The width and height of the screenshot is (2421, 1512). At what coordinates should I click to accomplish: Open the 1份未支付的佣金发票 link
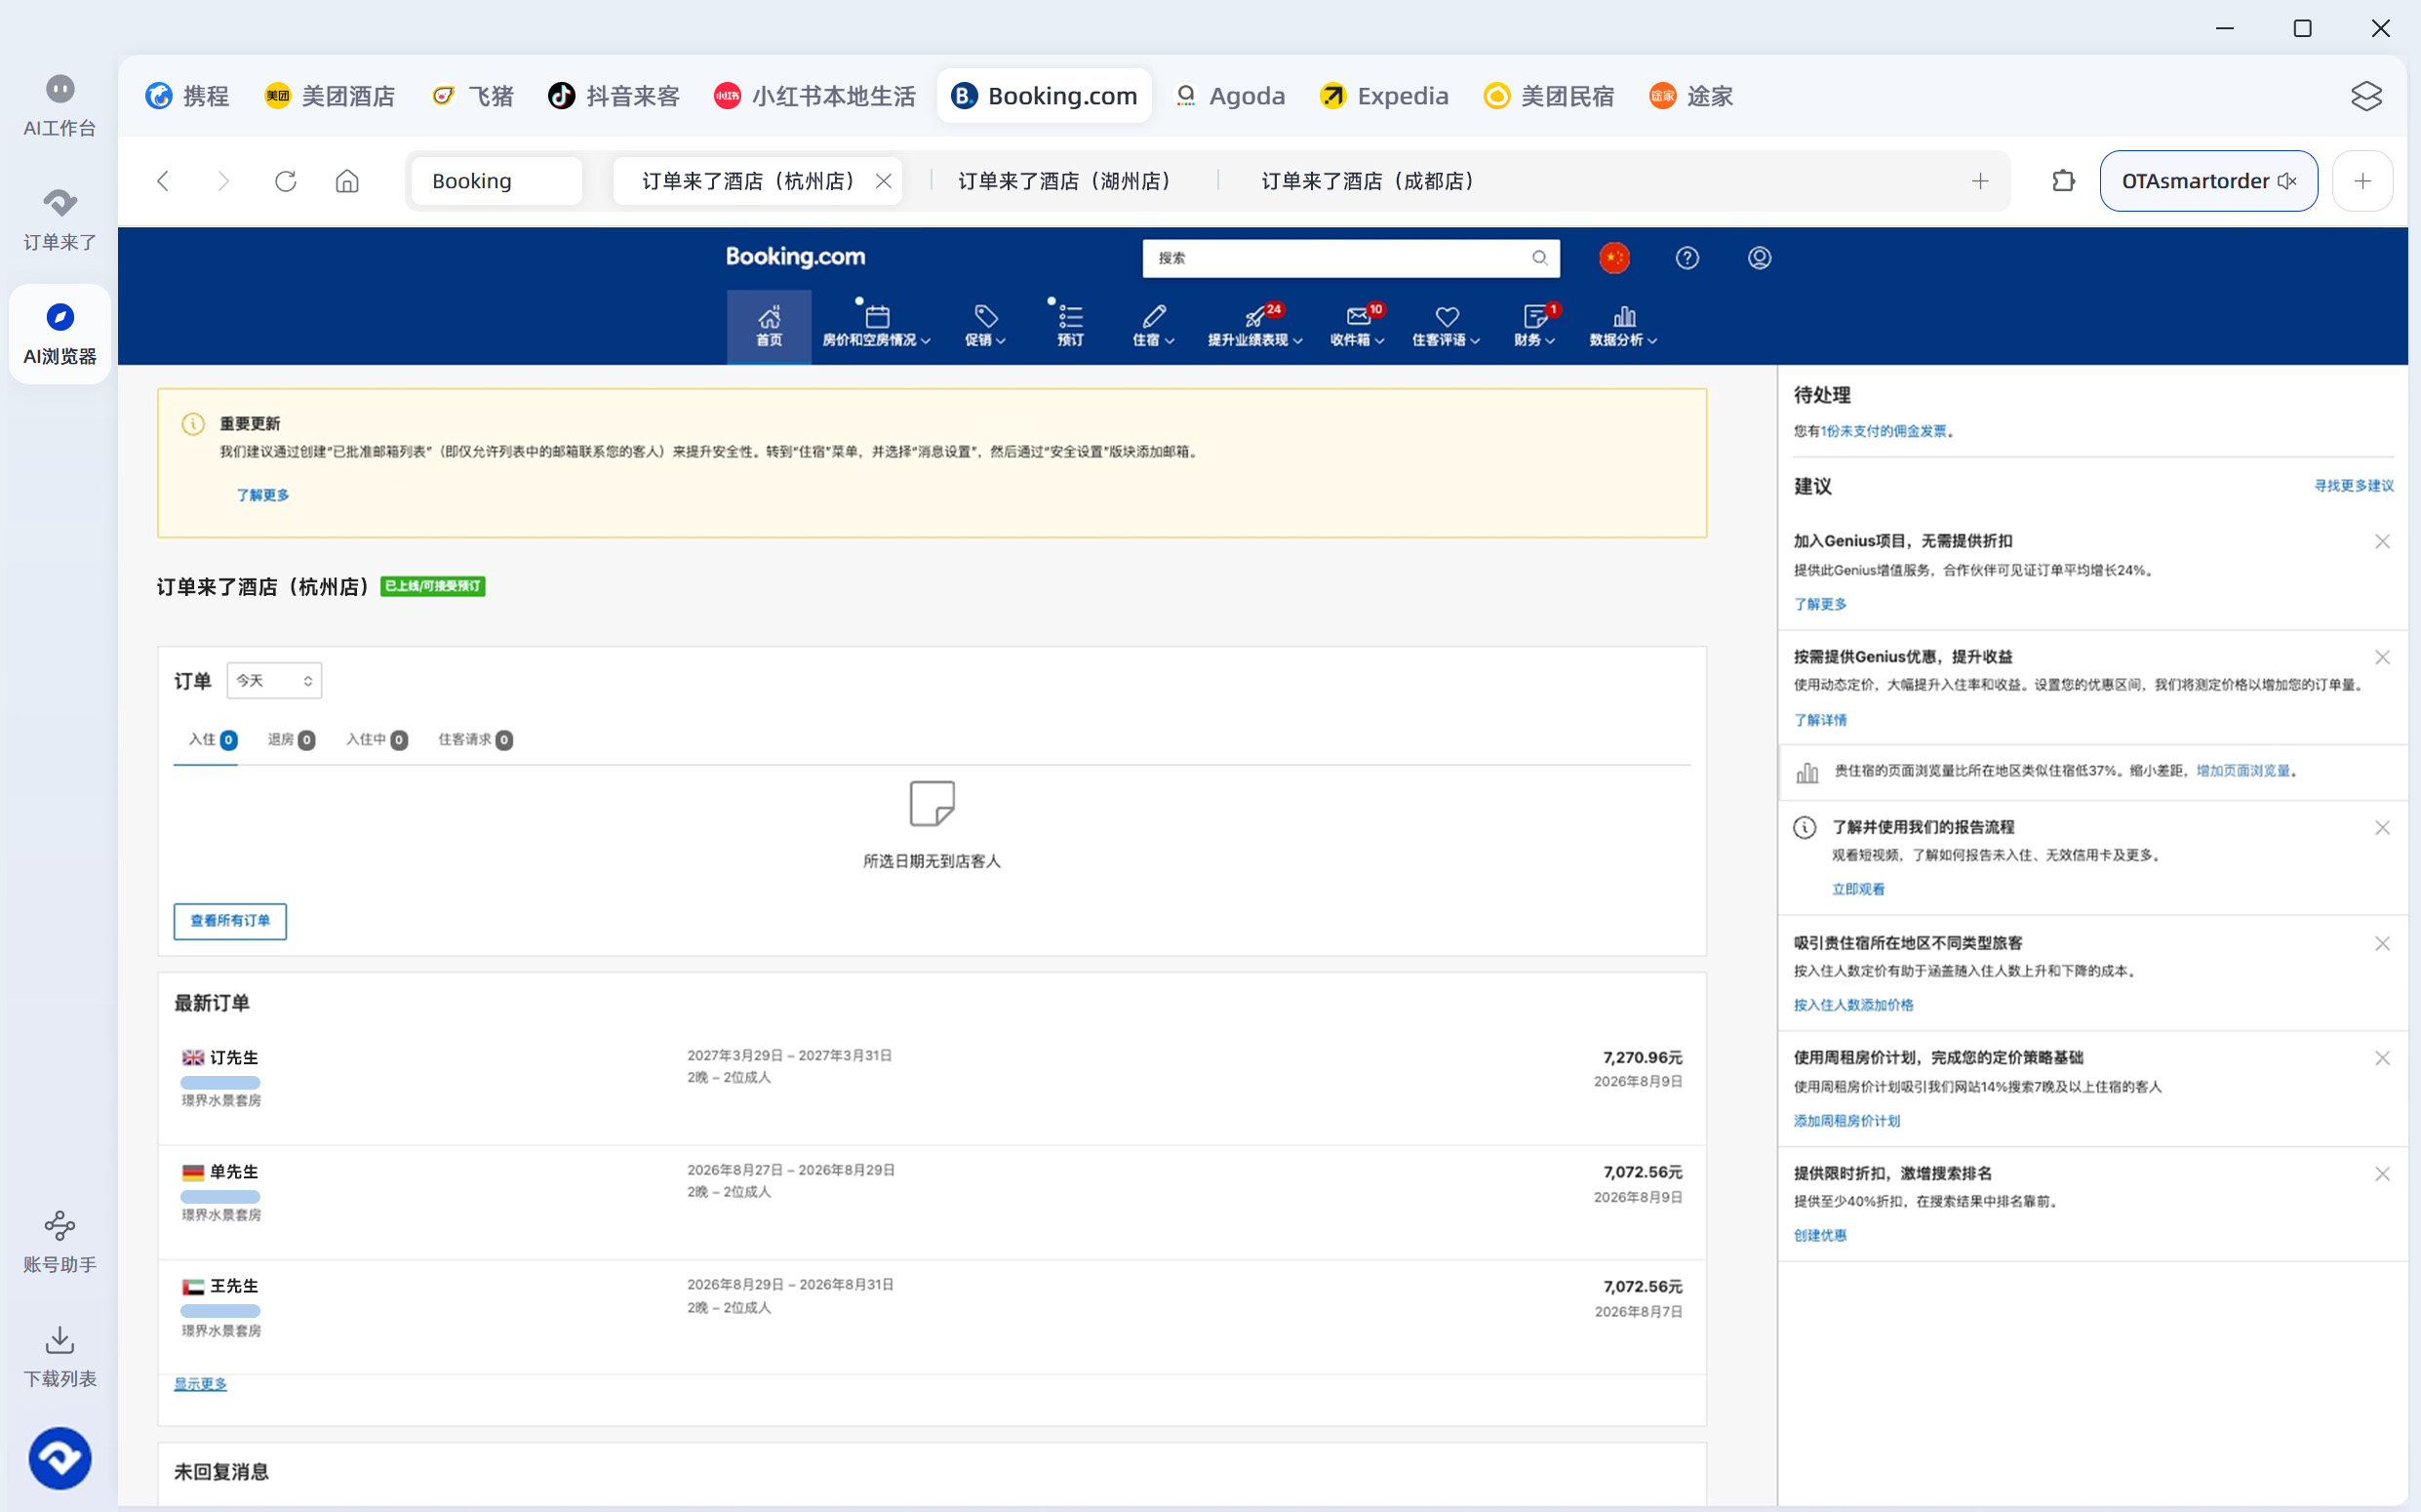(x=1884, y=431)
